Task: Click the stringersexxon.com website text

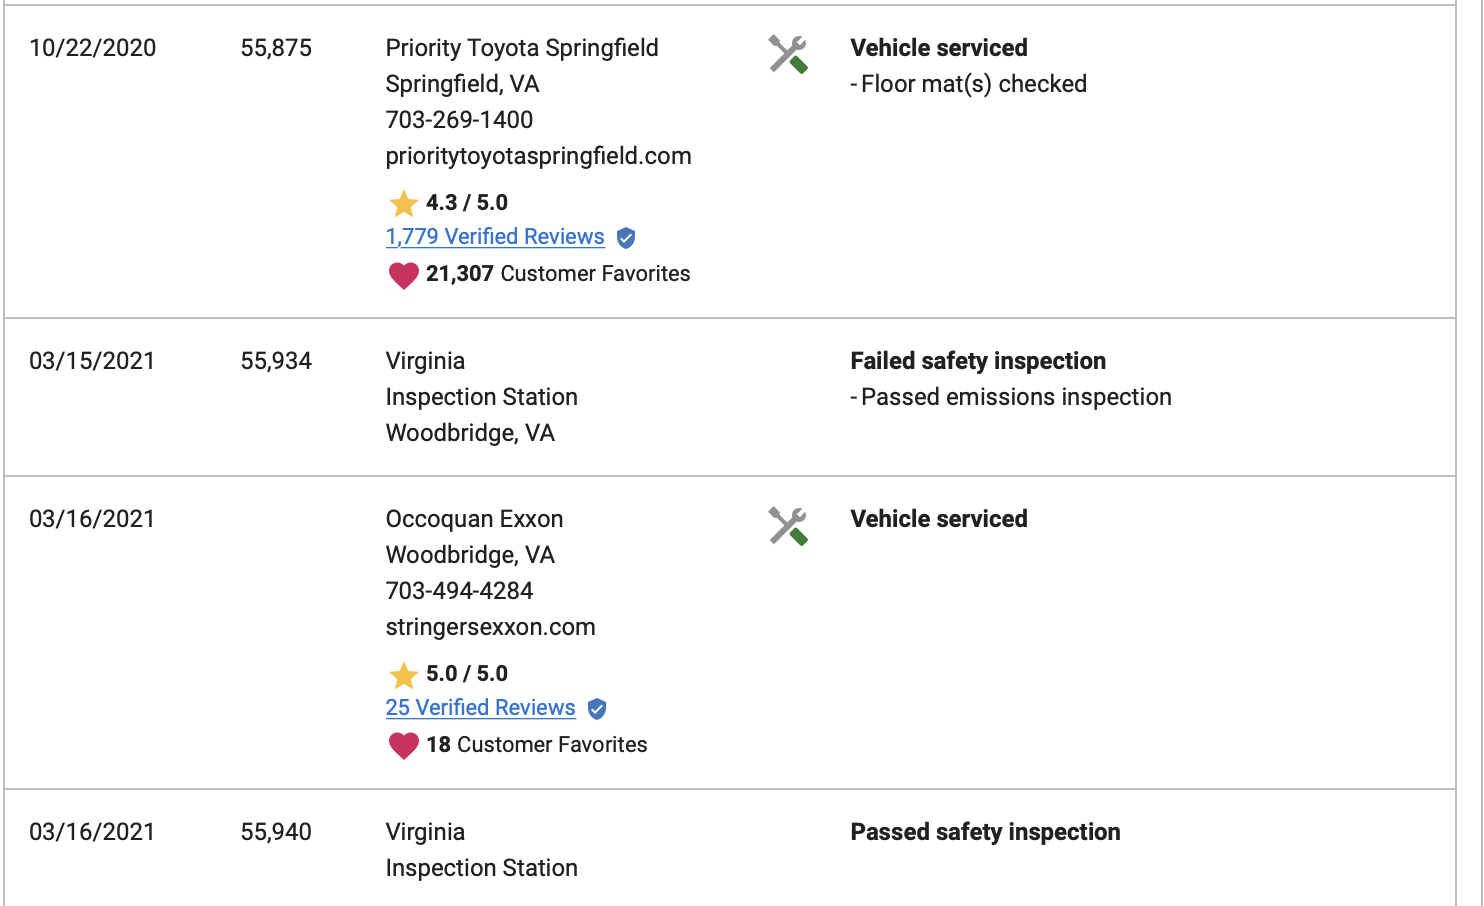Action: [x=490, y=627]
